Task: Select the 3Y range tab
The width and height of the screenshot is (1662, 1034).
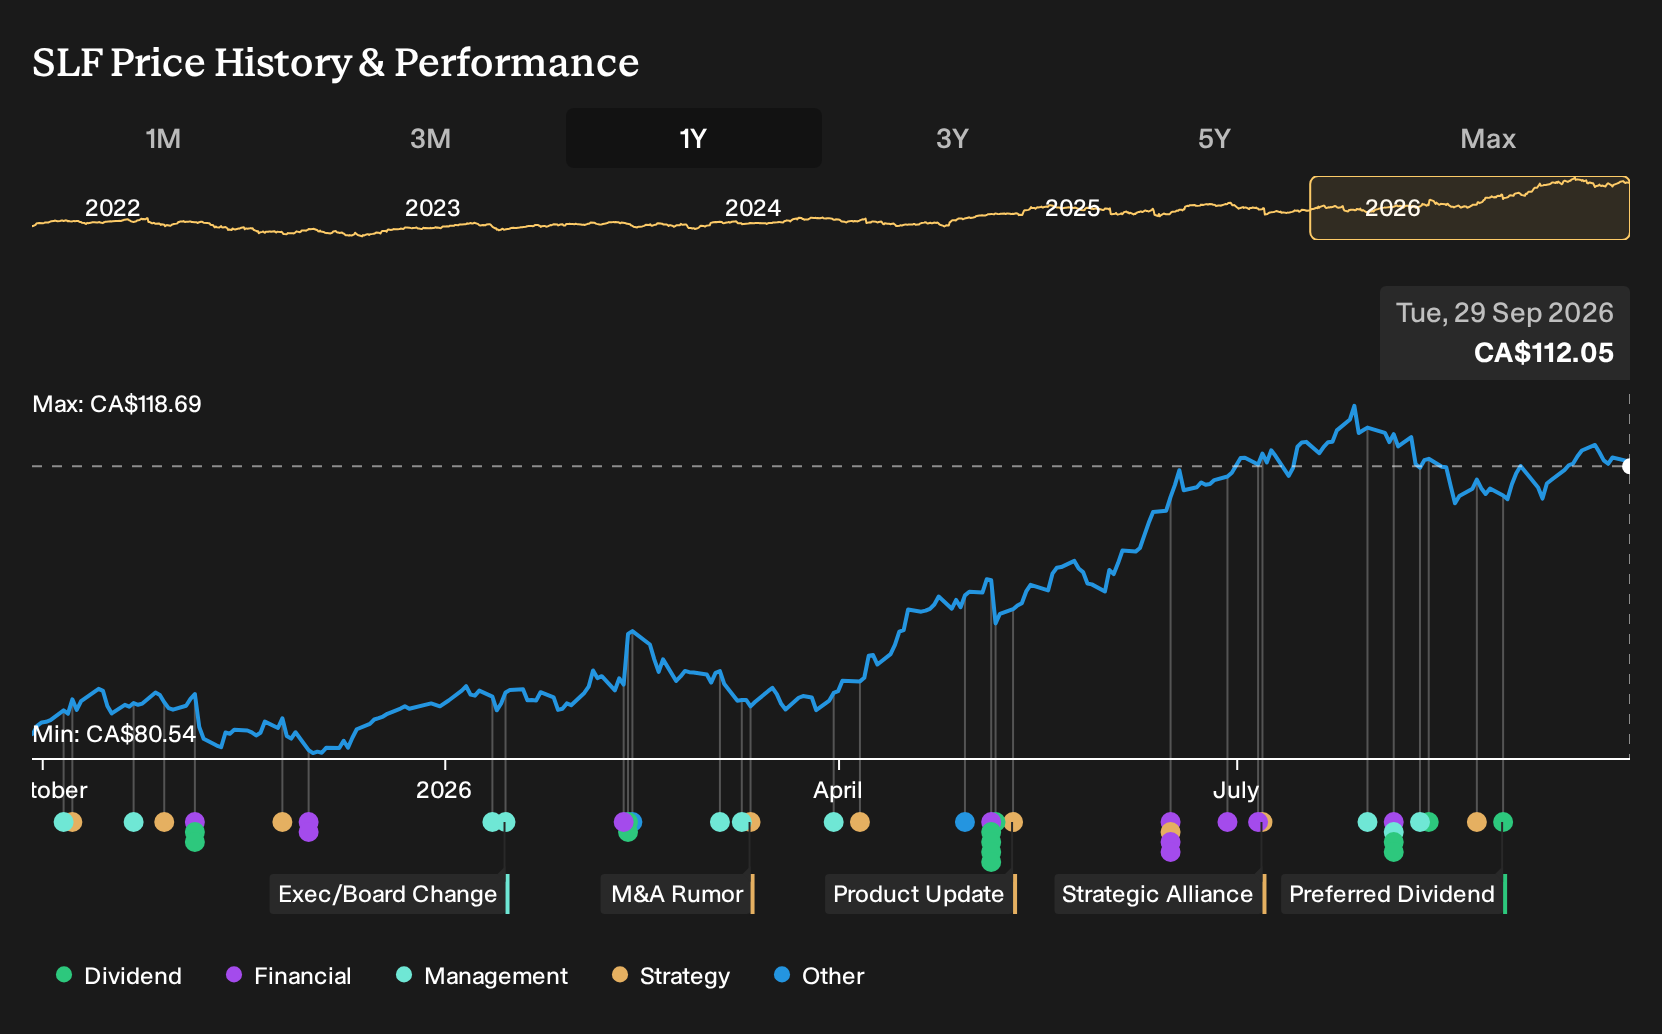Action: click(x=952, y=138)
